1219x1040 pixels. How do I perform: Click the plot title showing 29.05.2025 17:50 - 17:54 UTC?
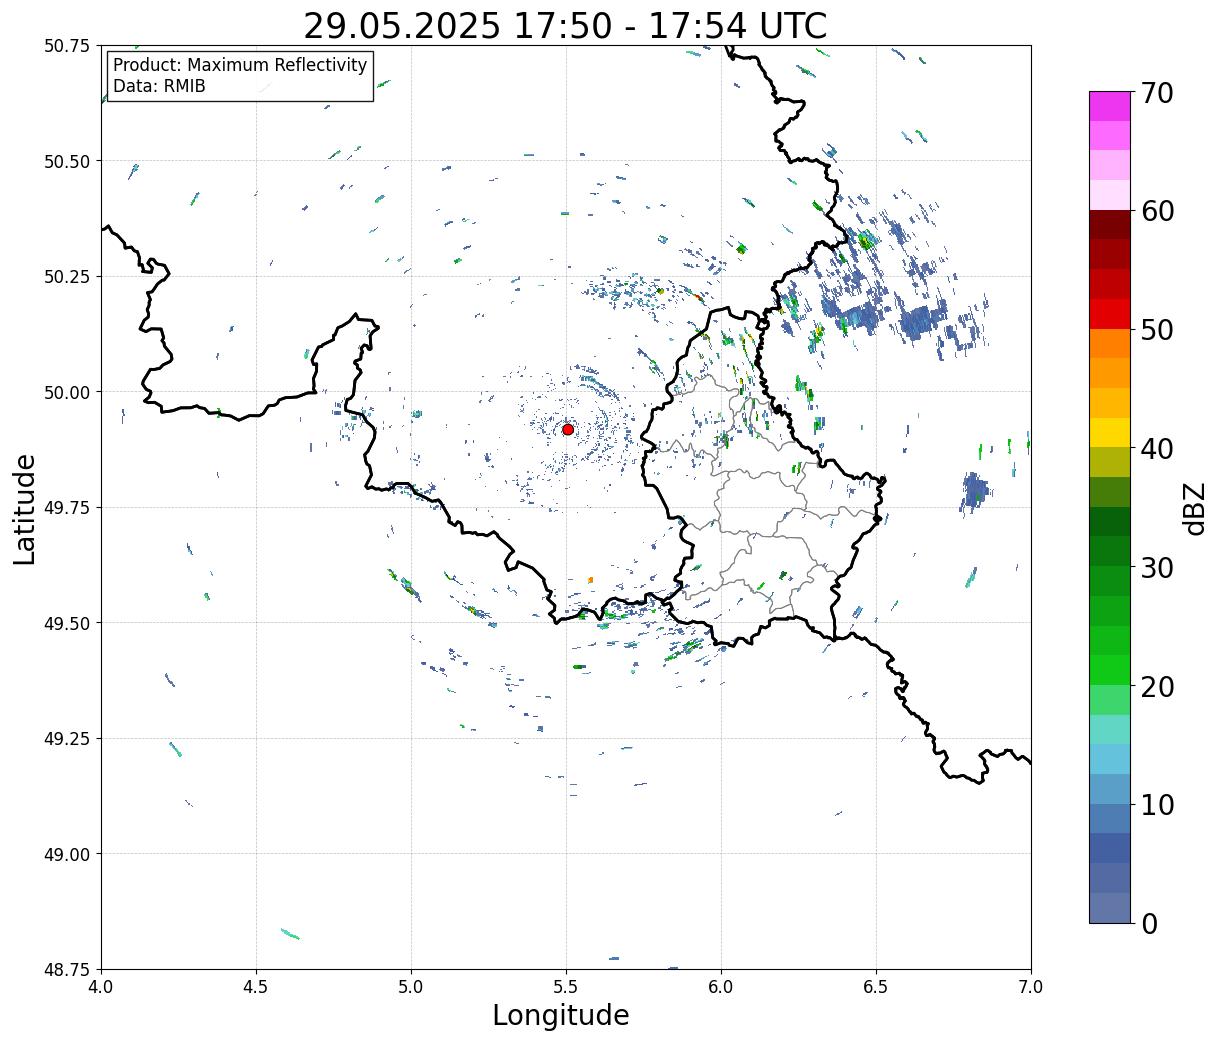point(565,26)
